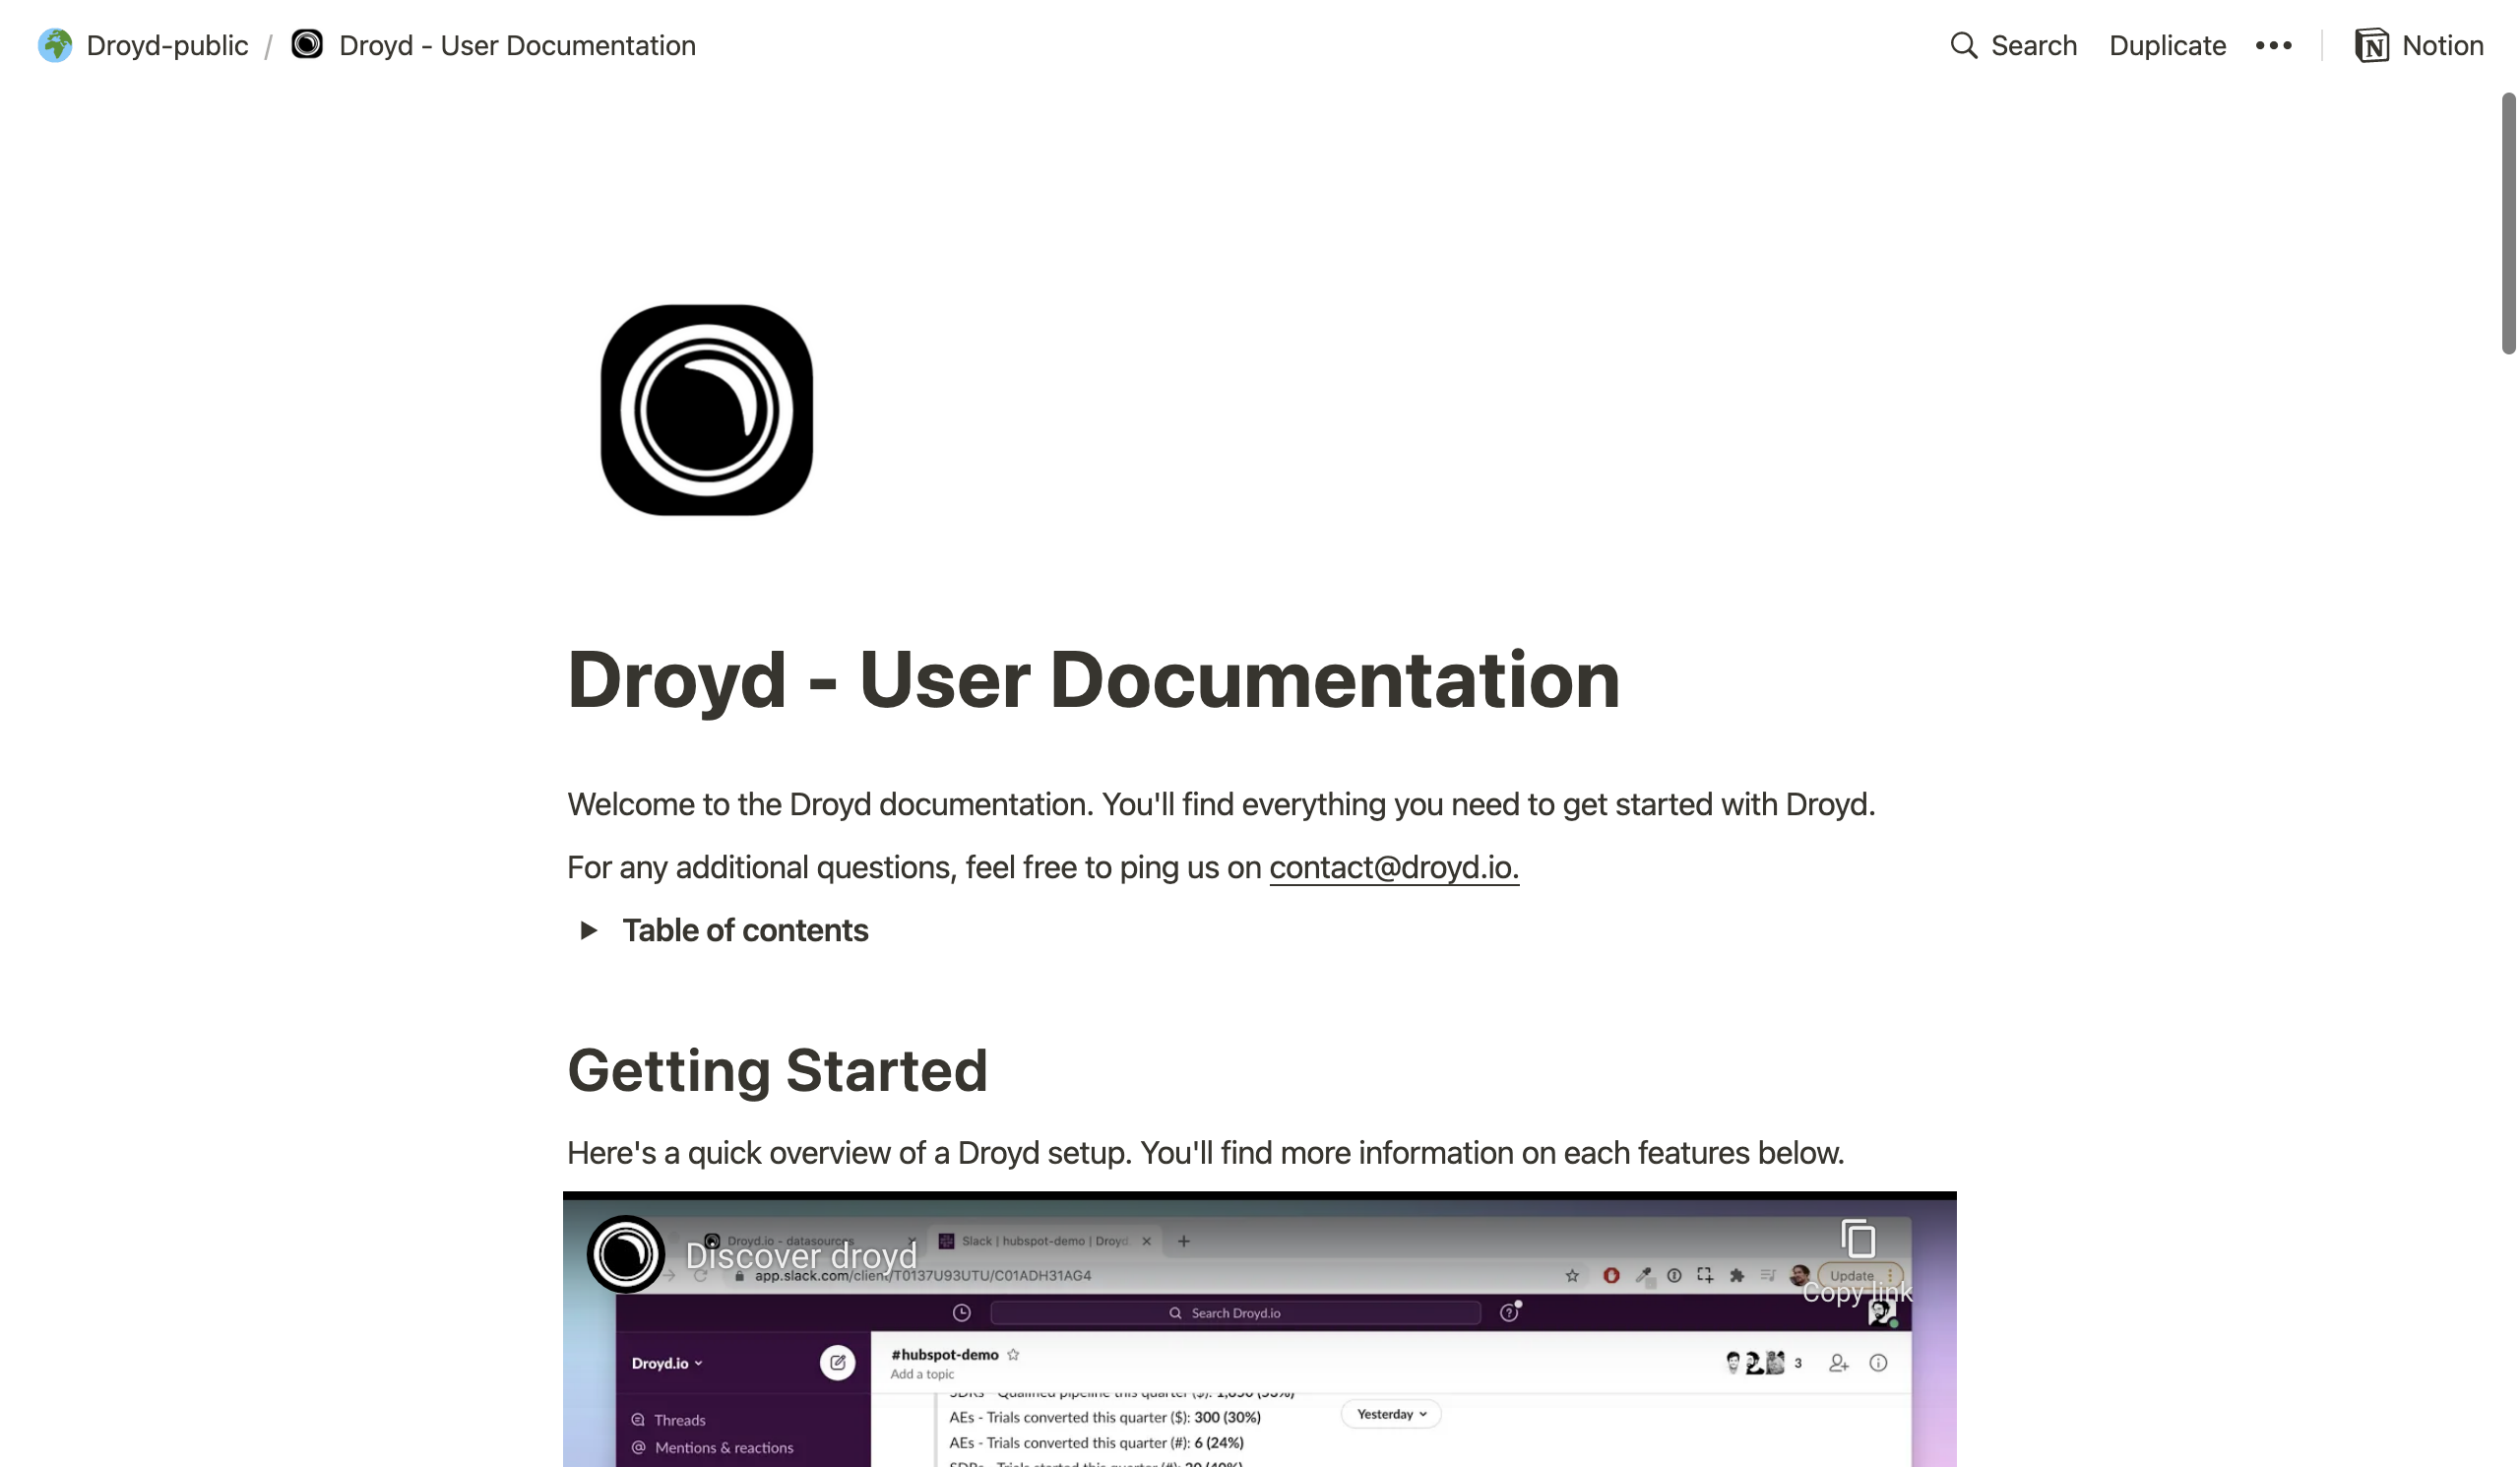The image size is (2520, 1467).
Task: Click the Droyd - User Documentation page title
Action: coord(1093,679)
